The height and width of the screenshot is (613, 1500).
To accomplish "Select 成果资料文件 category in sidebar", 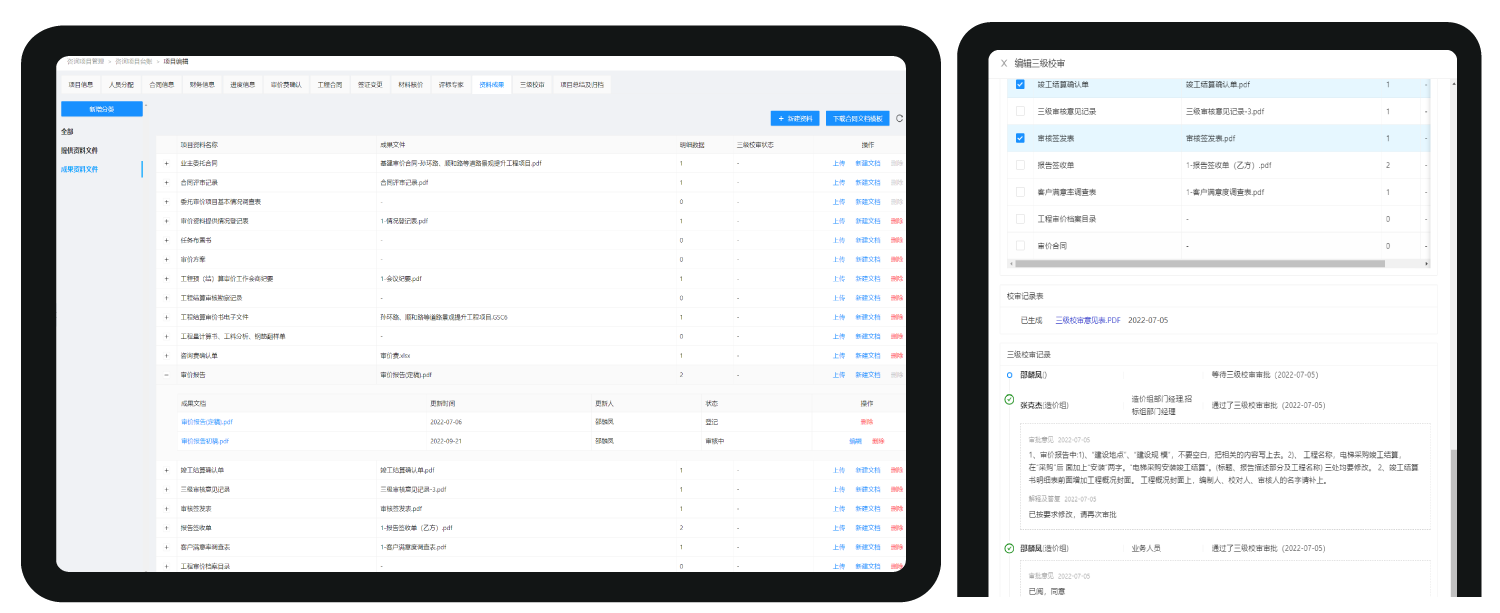I will click(x=79, y=169).
